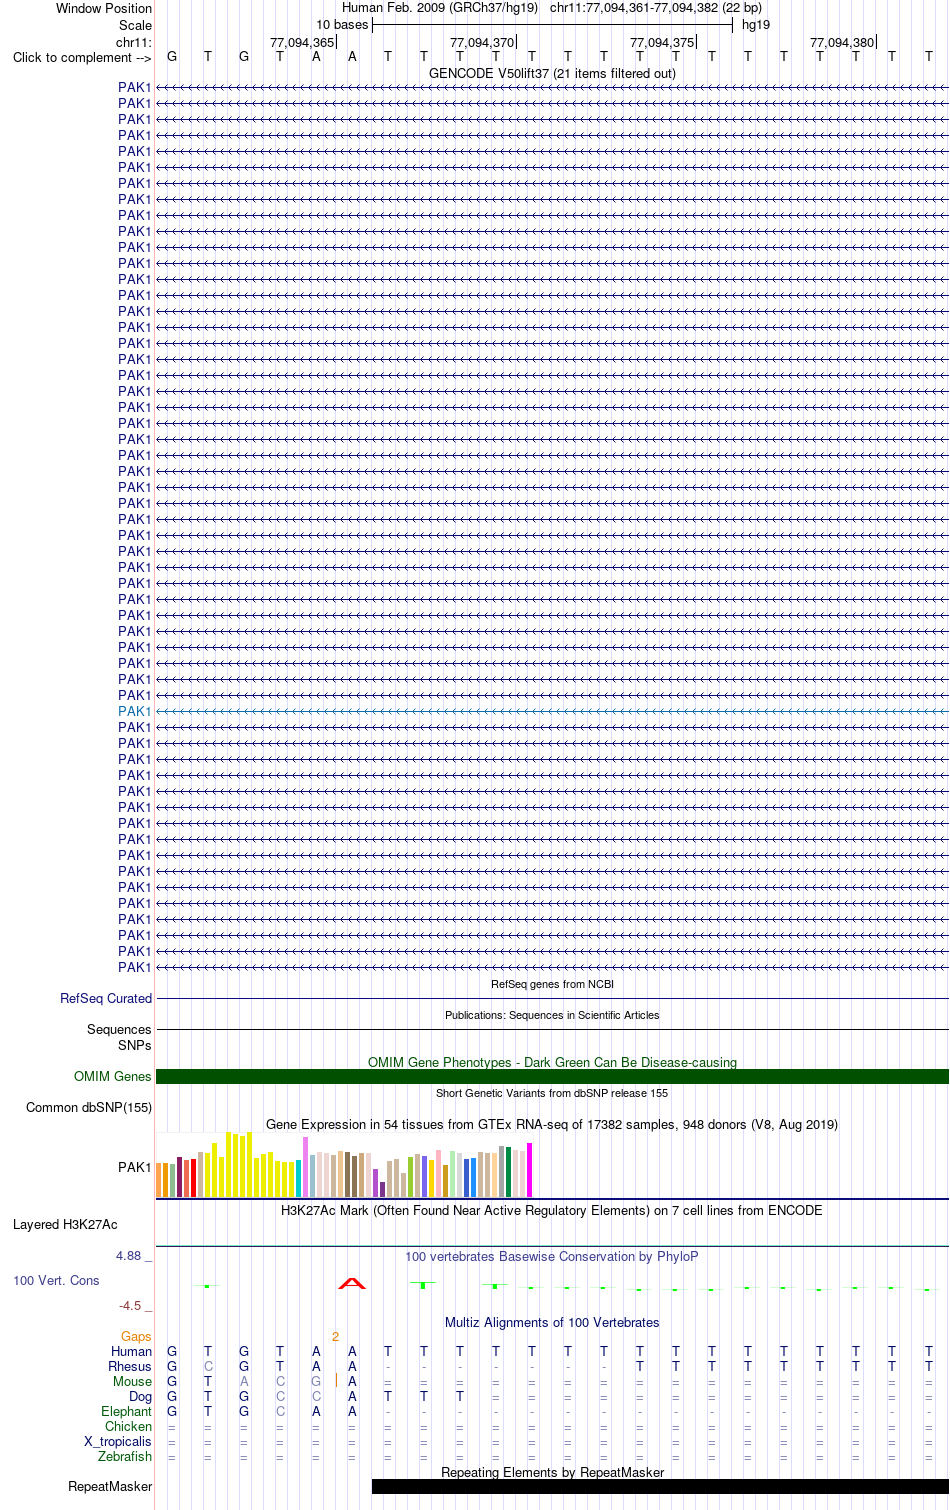
Task: Click the 'hg19' label beside the scale bar
Action: (756, 25)
